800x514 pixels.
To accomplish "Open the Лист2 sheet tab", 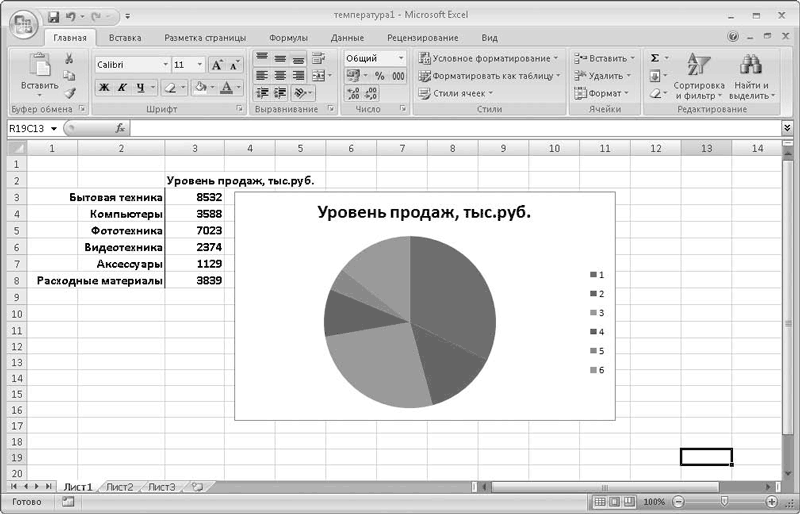I will tap(119, 487).
